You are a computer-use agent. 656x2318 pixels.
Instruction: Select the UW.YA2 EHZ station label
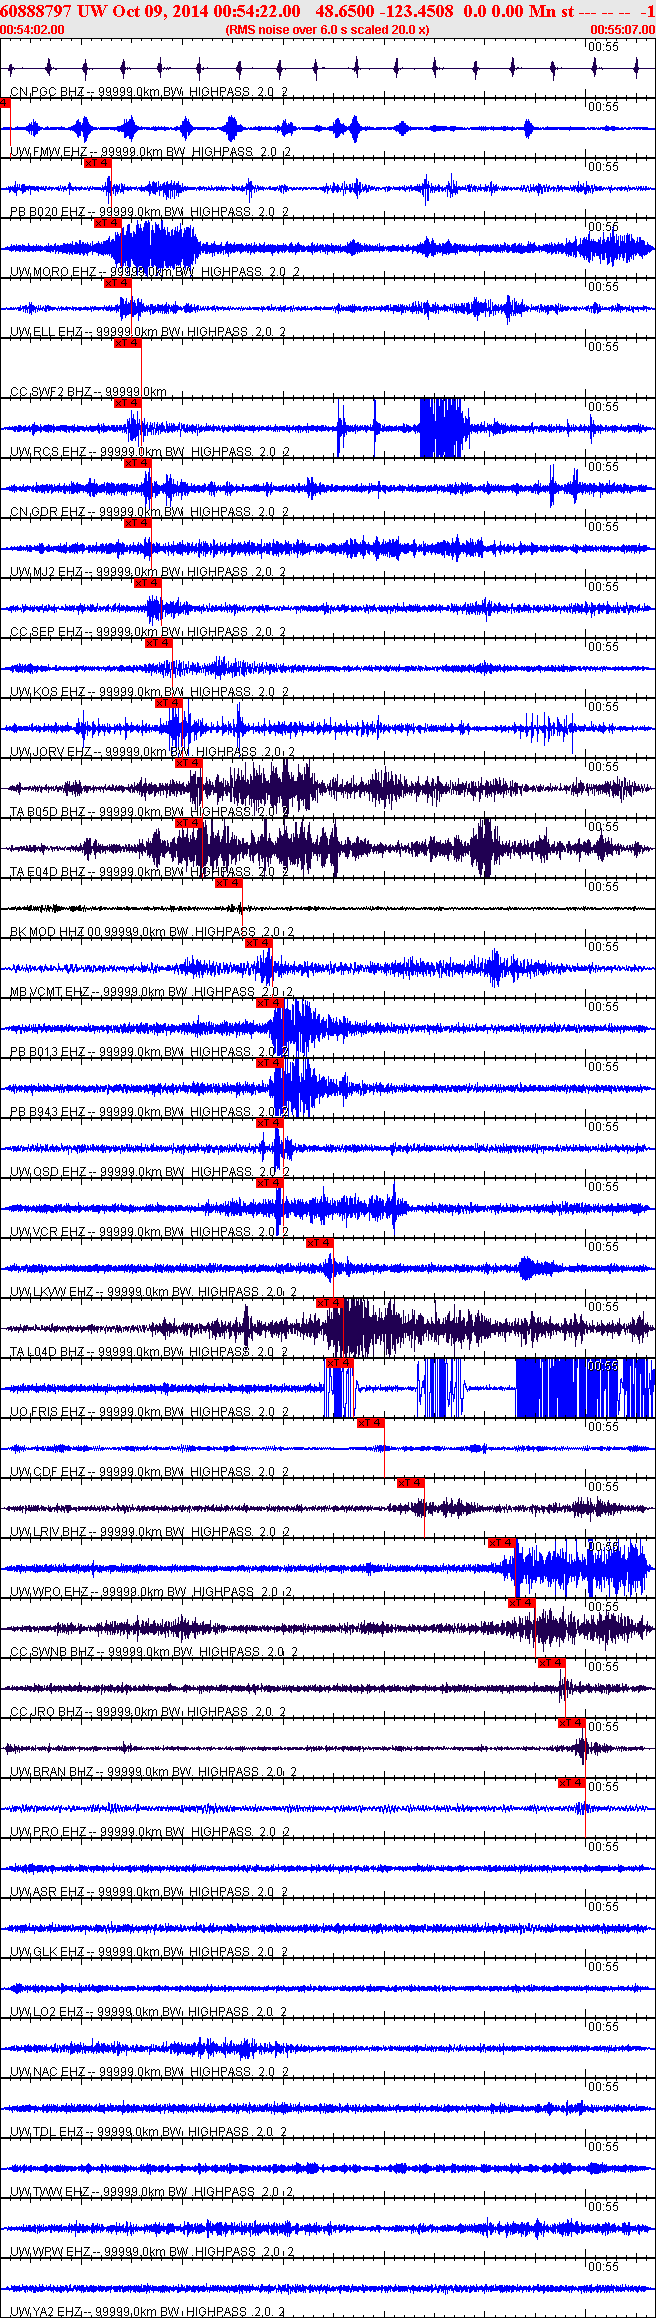click(148, 2312)
